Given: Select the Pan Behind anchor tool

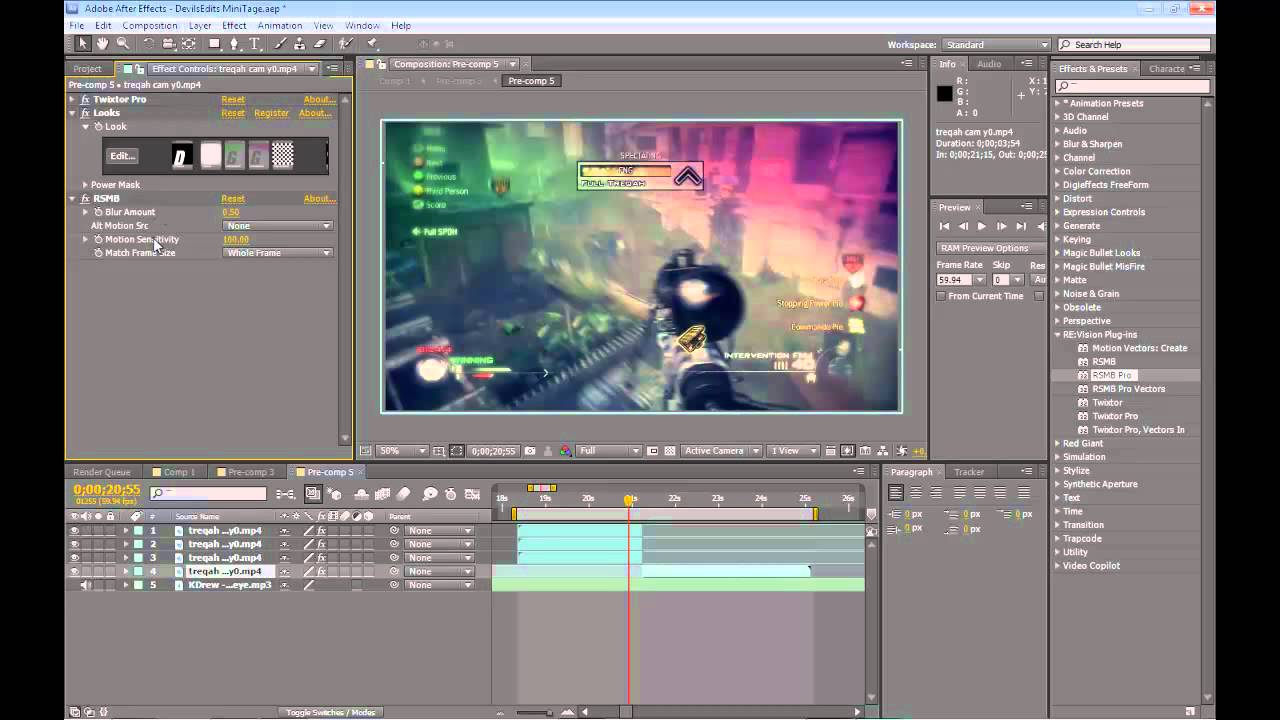Looking at the screenshot, I should point(188,44).
